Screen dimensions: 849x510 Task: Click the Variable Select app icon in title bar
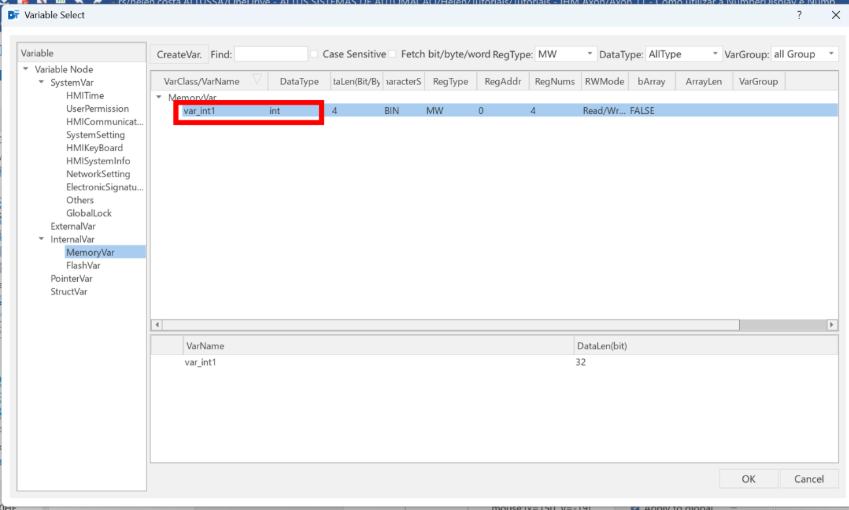click(14, 15)
